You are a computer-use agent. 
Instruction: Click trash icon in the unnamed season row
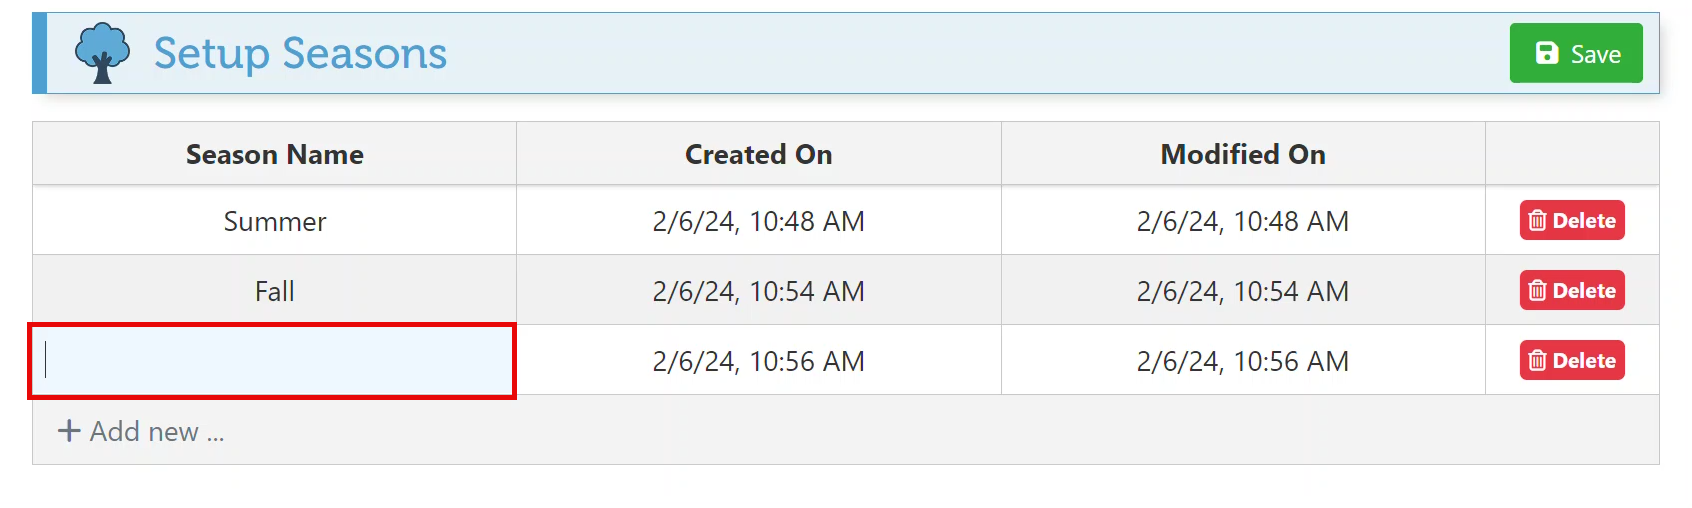coord(1538,361)
